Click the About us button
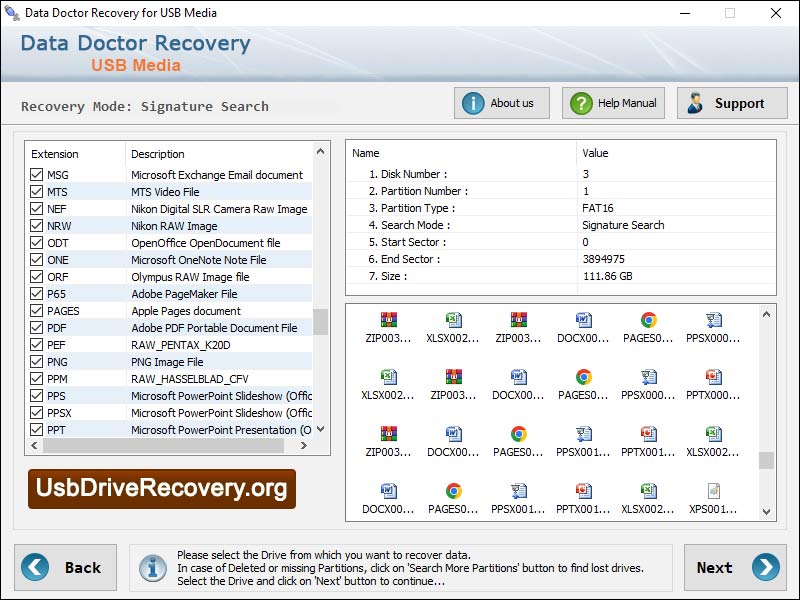Viewport: 800px width, 600px height. click(501, 102)
